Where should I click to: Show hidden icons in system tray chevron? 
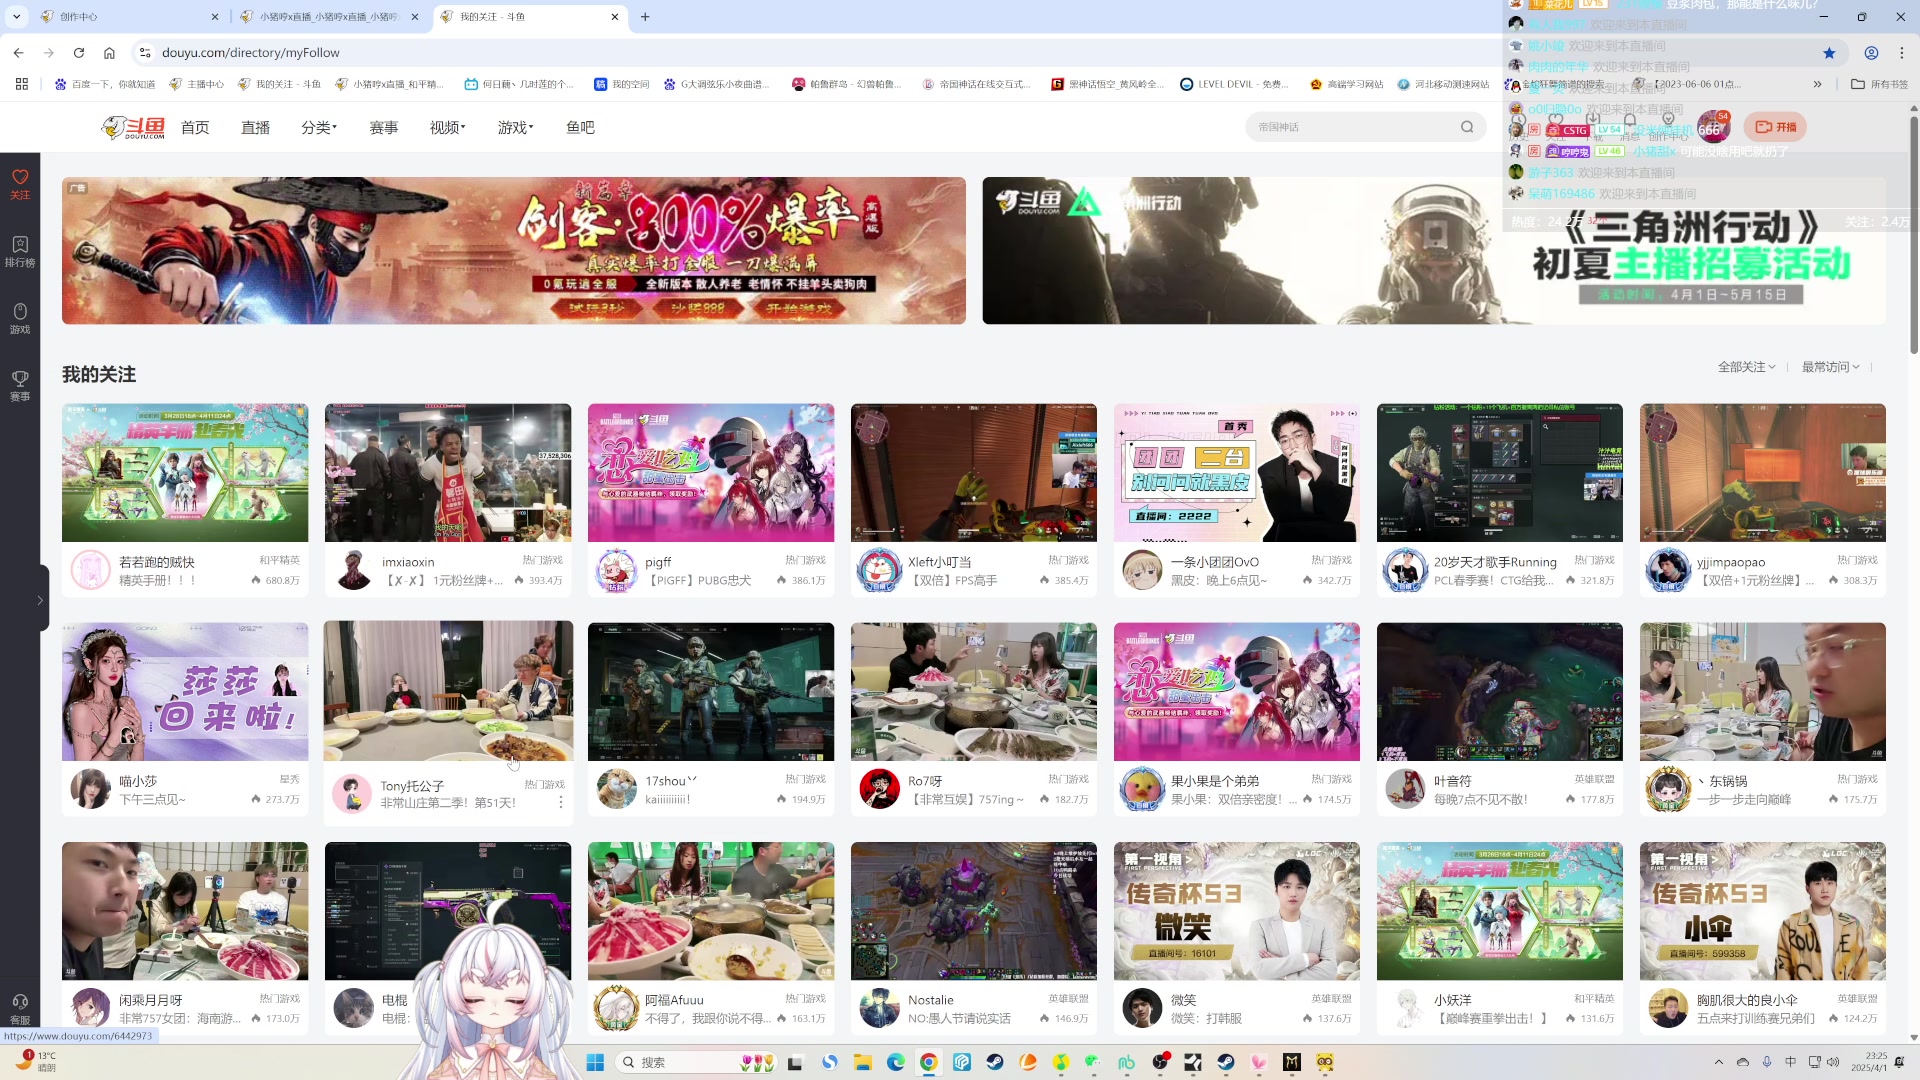coord(1719,1062)
